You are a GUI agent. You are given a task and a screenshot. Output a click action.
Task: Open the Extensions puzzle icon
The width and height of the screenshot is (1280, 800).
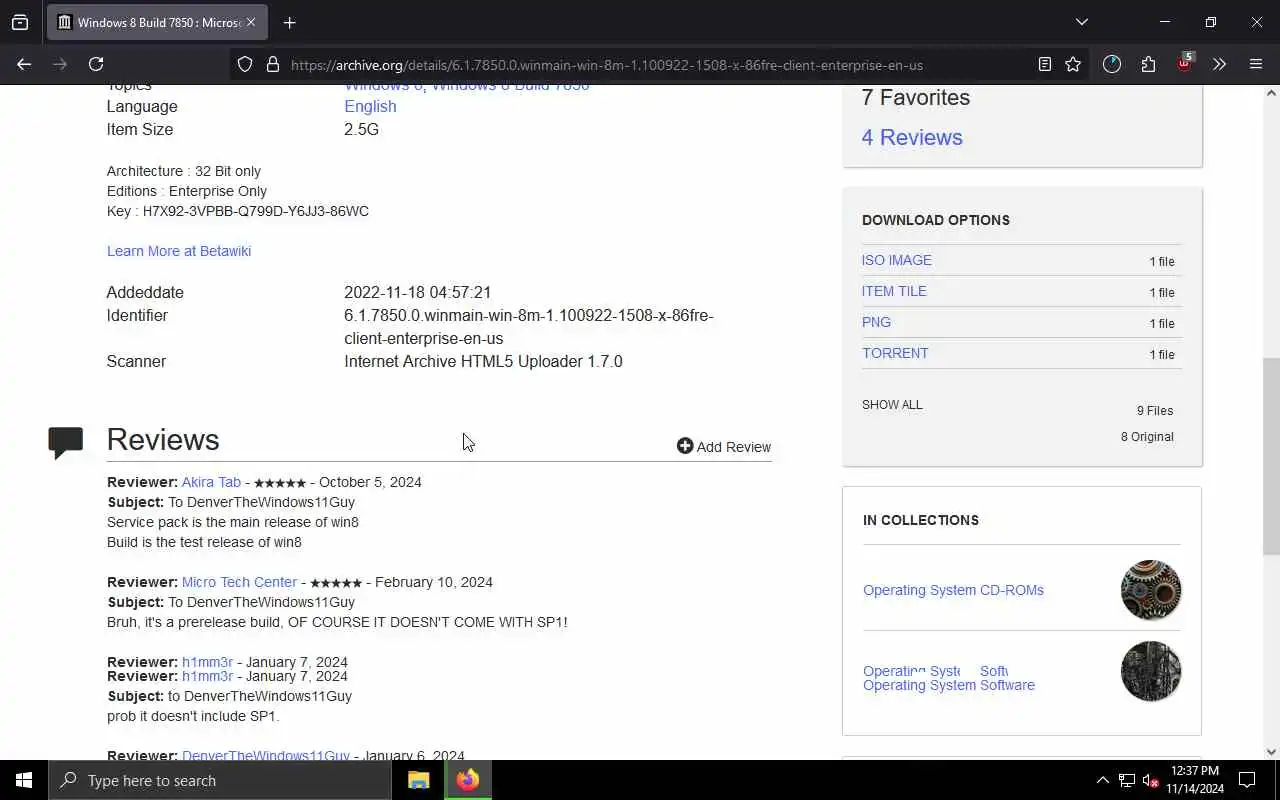(x=1148, y=64)
